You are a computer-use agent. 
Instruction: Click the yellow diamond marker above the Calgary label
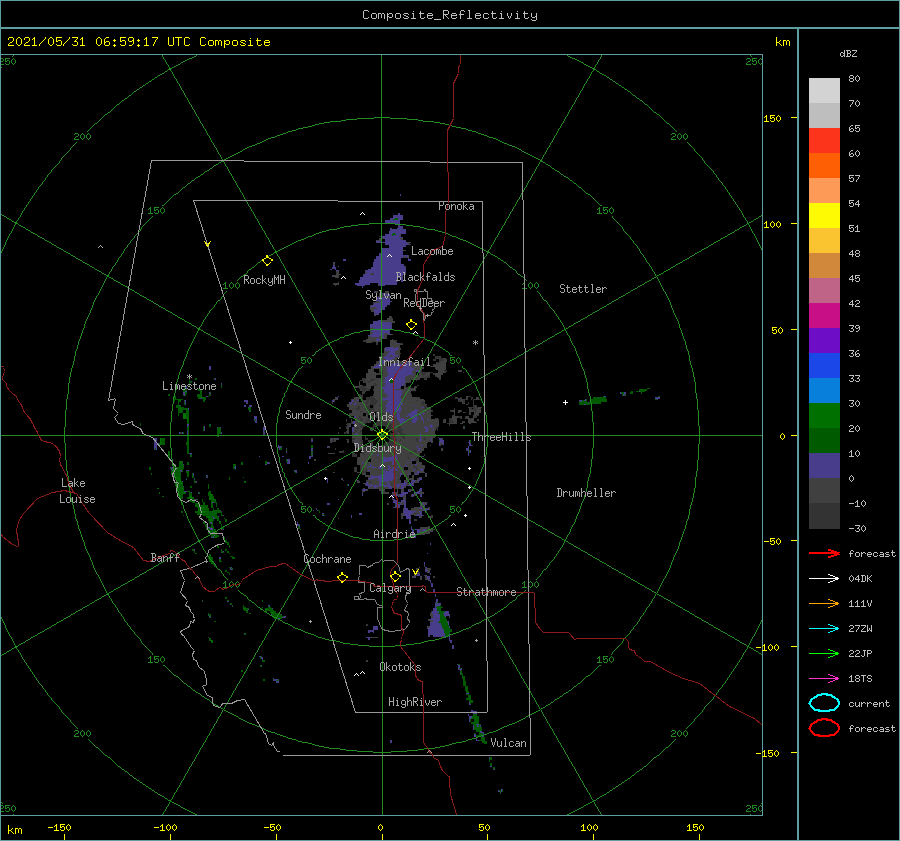point(395,576)
